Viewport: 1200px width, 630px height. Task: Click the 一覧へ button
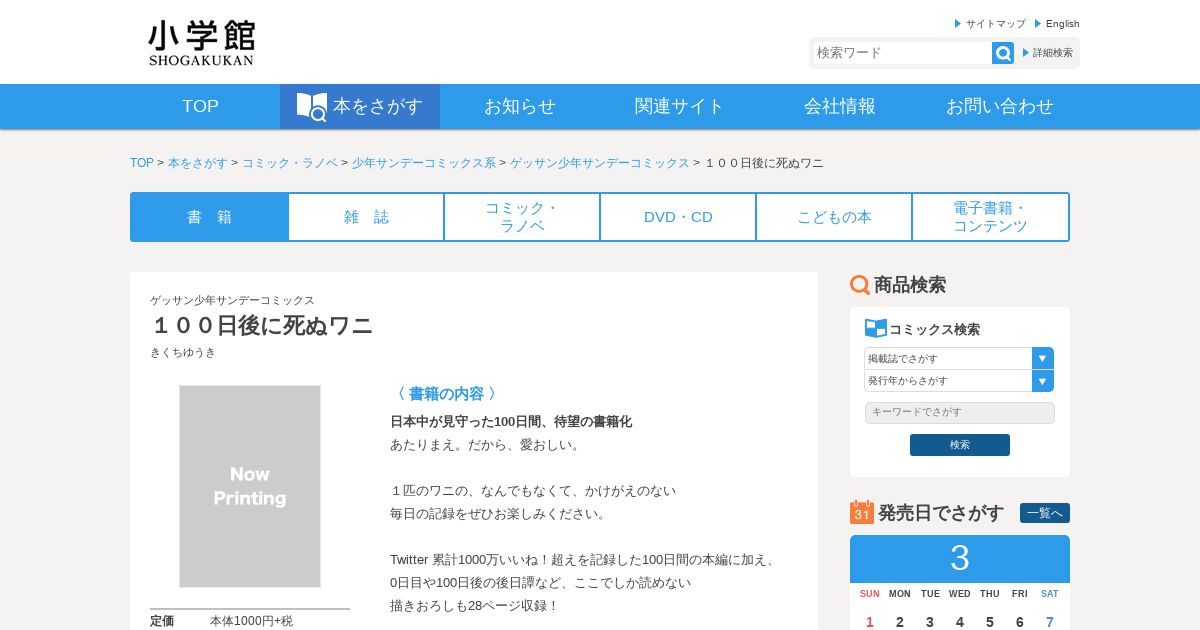pos(1045,513)
